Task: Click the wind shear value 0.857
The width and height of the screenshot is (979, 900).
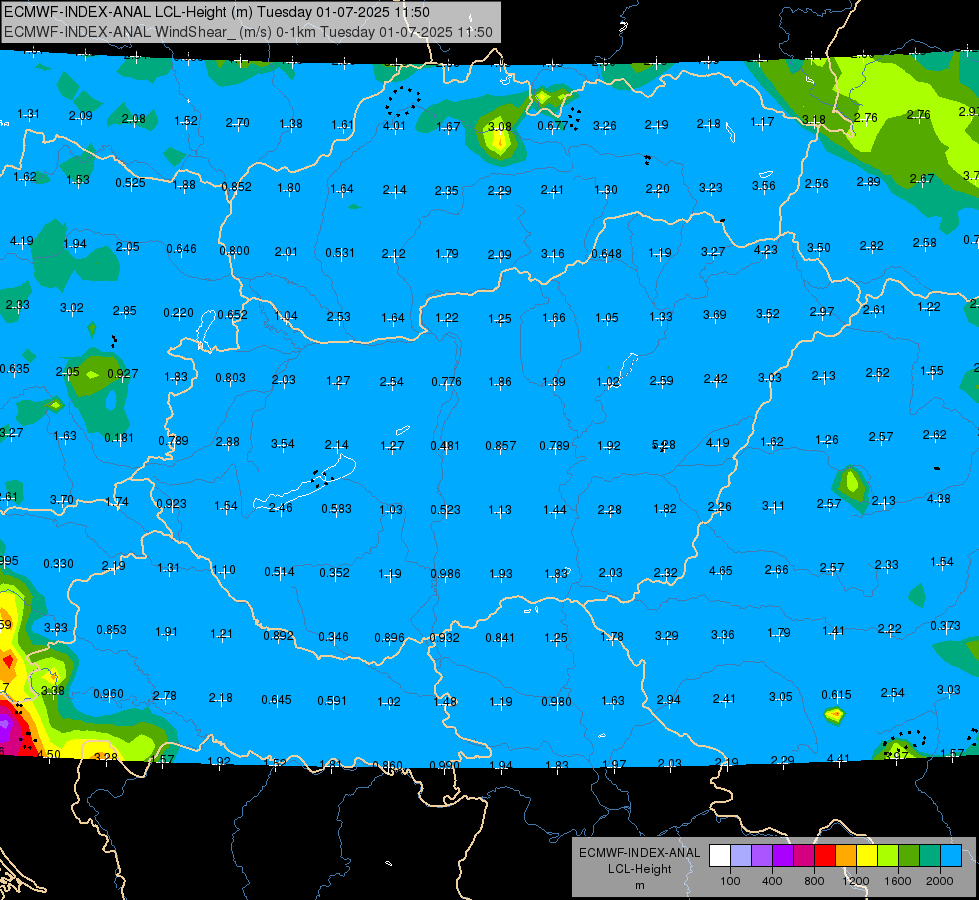Action: pyautogui.click(x=501, y=445)
